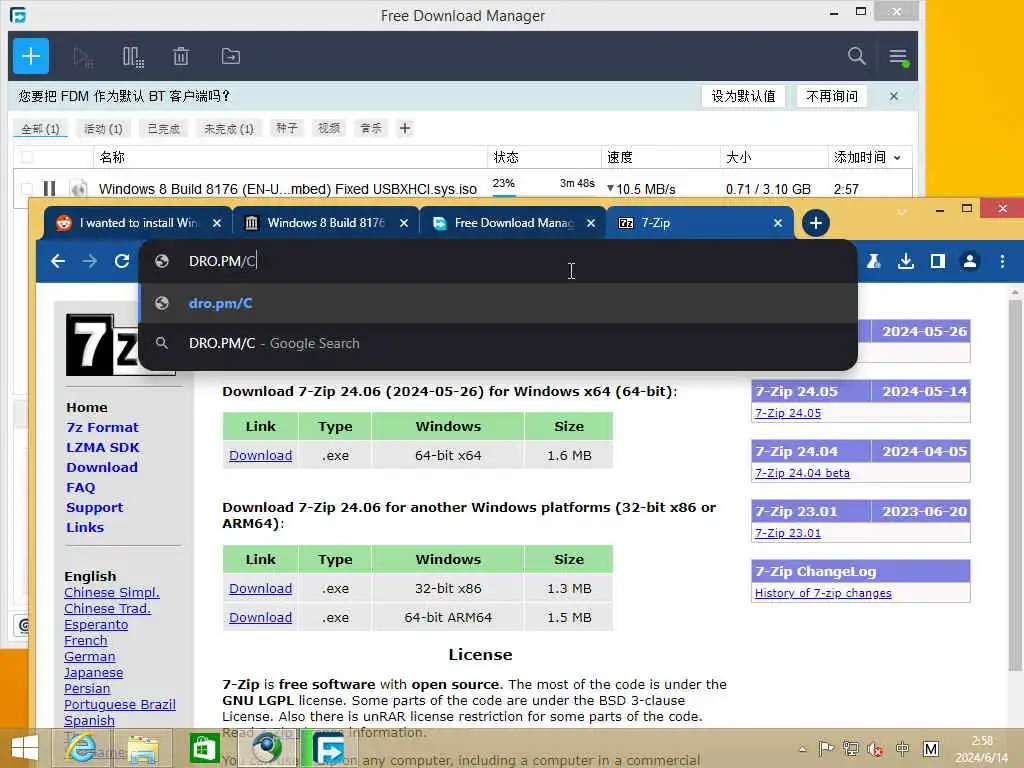Move download to folder icon in FDM

pyautogui.click(x=231, y=56)
